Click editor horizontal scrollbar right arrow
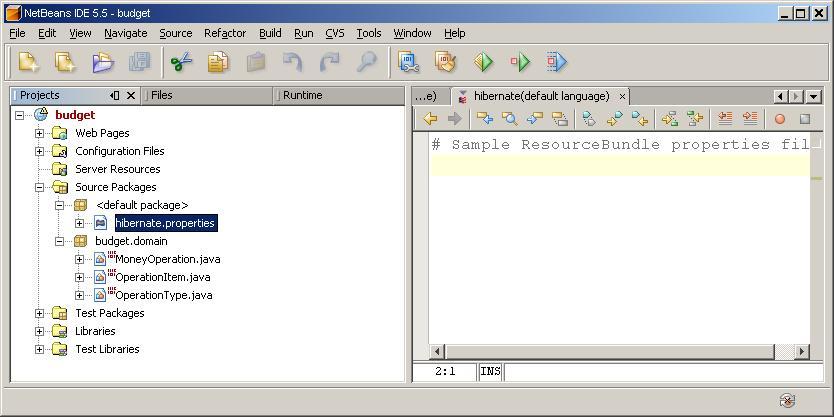The height and width of the screenshot is (417, 834). pos(802,352)
